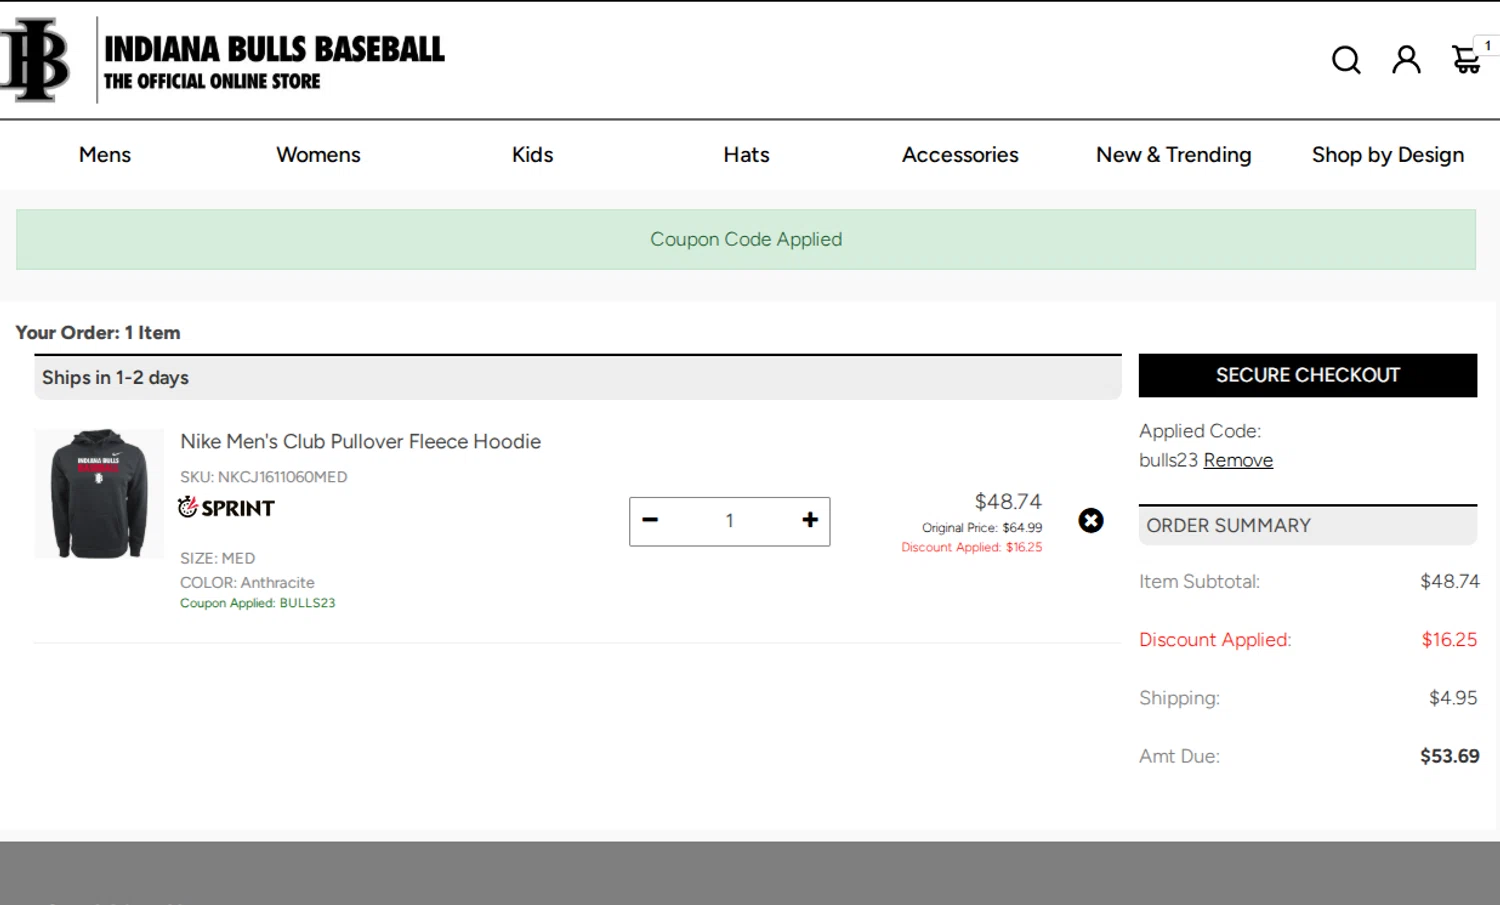Click the Amt Due total $53.69
1500x905 pixels.
1449,756
